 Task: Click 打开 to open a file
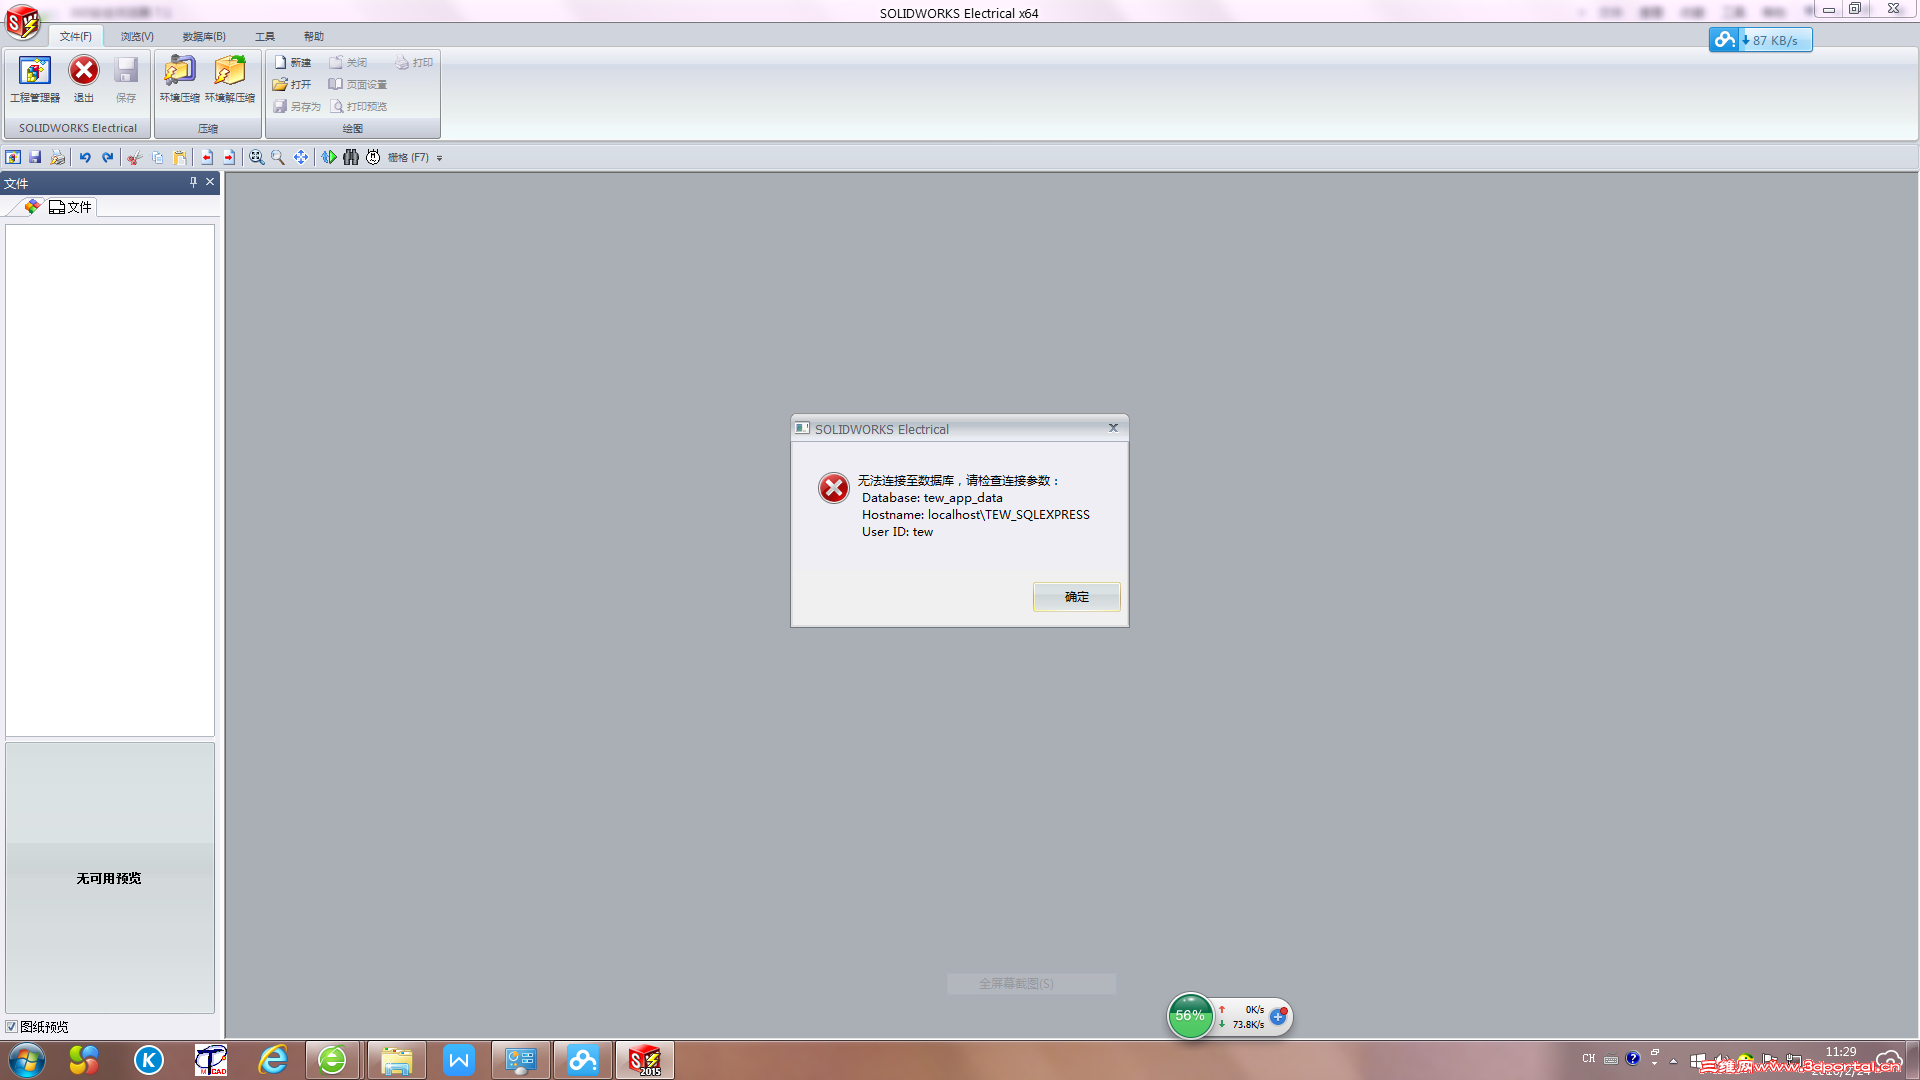click(292, 84)
